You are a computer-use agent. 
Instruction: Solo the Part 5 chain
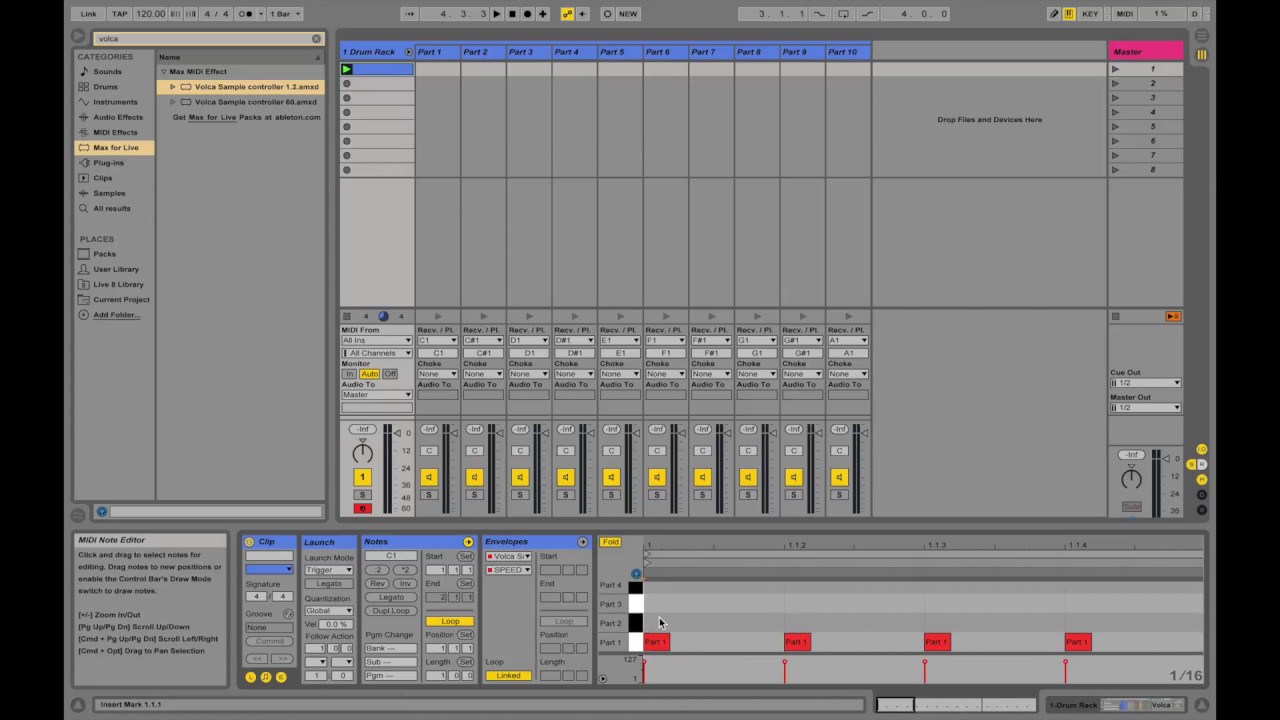tap(611, 495)
